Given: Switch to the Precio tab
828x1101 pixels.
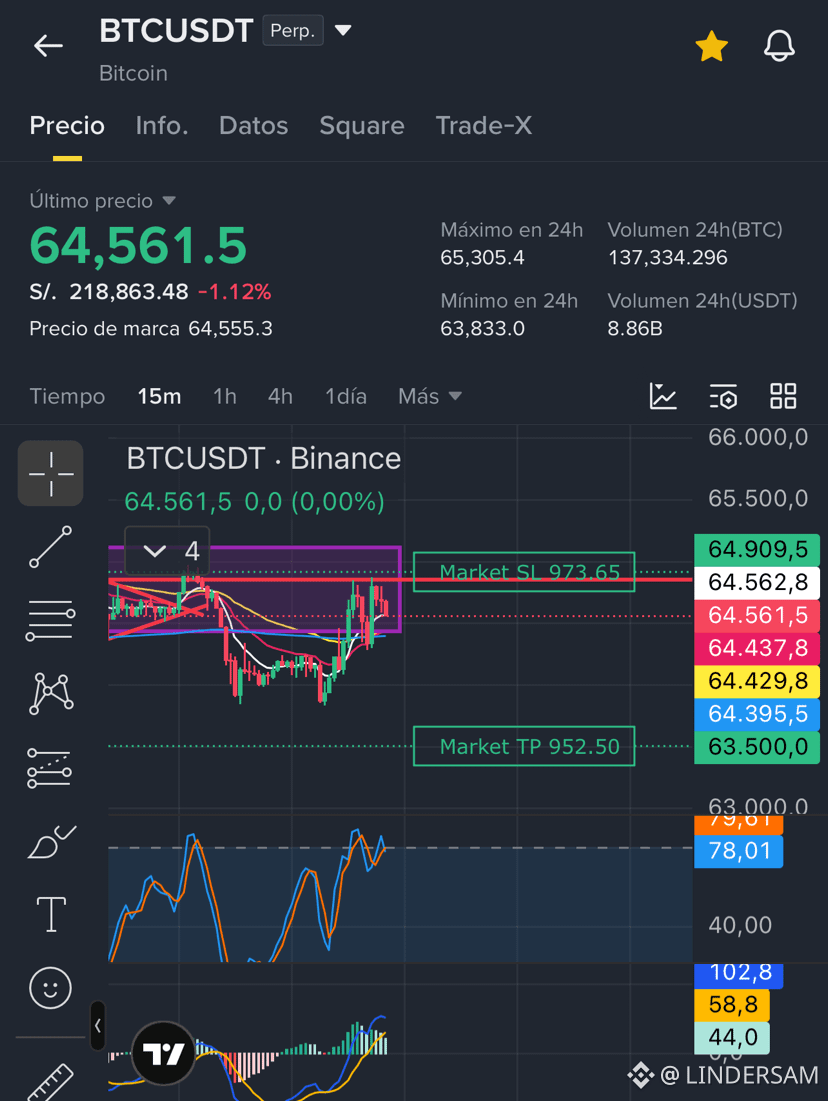Looking at the screenshot, I should (67, 126).
